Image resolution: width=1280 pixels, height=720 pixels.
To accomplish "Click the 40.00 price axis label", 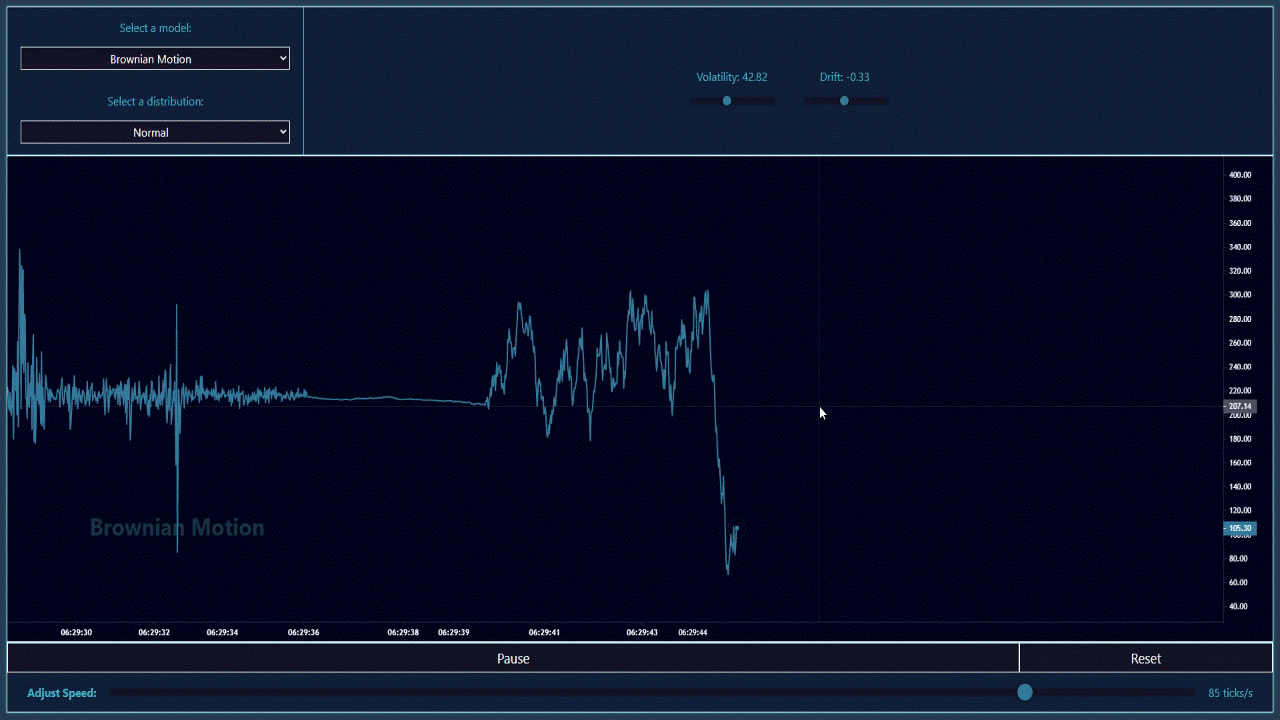I will tap(1240, 606).
